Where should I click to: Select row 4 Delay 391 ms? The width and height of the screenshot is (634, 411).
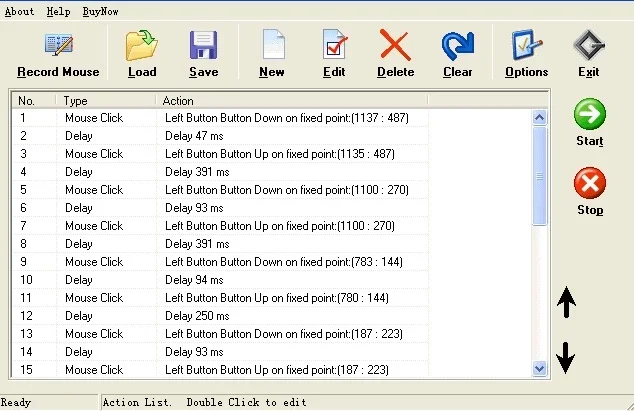coord(220,172)
